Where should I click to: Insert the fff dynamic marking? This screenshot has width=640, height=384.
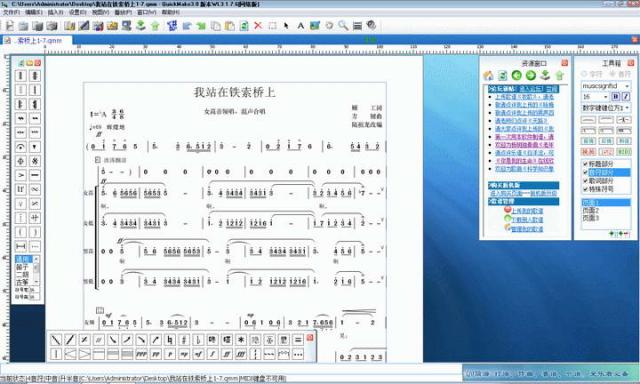click(x=241, y=354)
